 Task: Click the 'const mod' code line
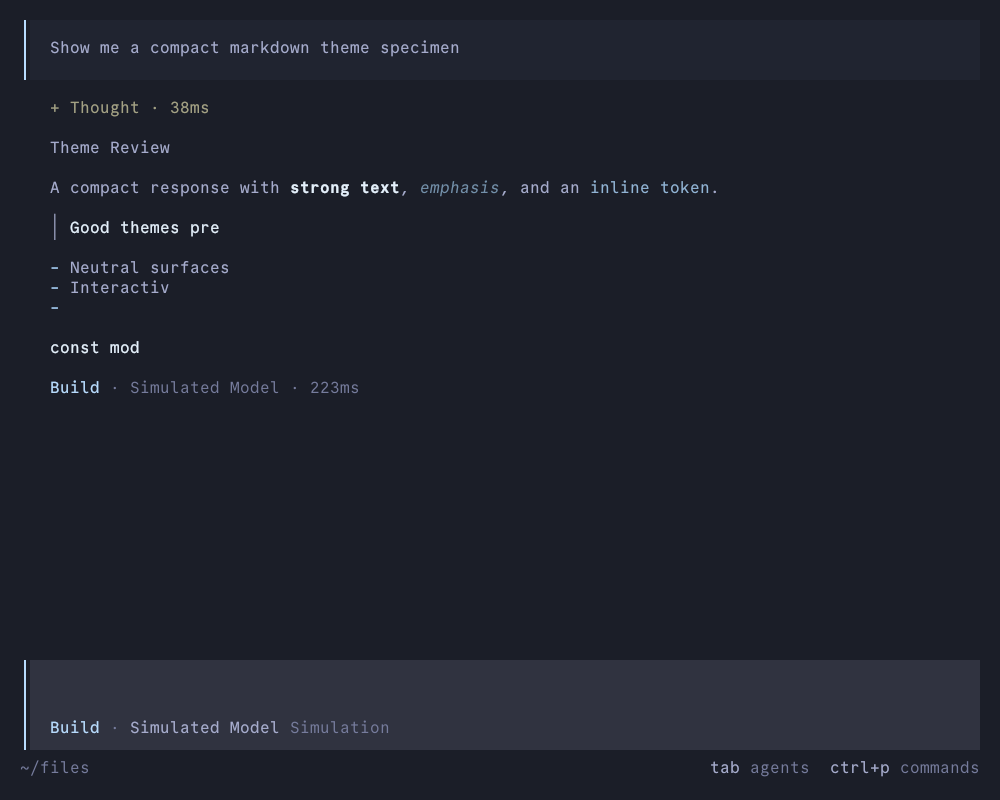(94, 348)
